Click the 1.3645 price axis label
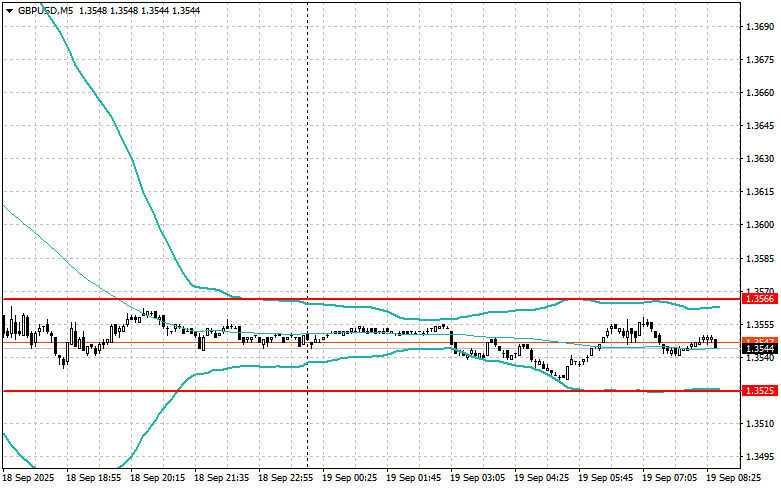 [760, 125]
